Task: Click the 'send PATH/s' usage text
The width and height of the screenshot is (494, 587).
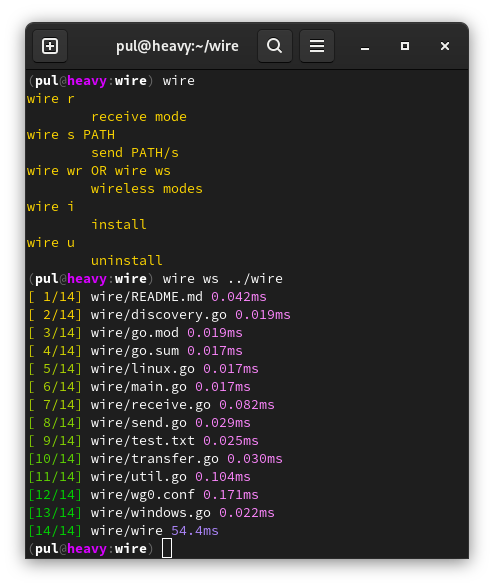Action: click(x=135, y=153)
